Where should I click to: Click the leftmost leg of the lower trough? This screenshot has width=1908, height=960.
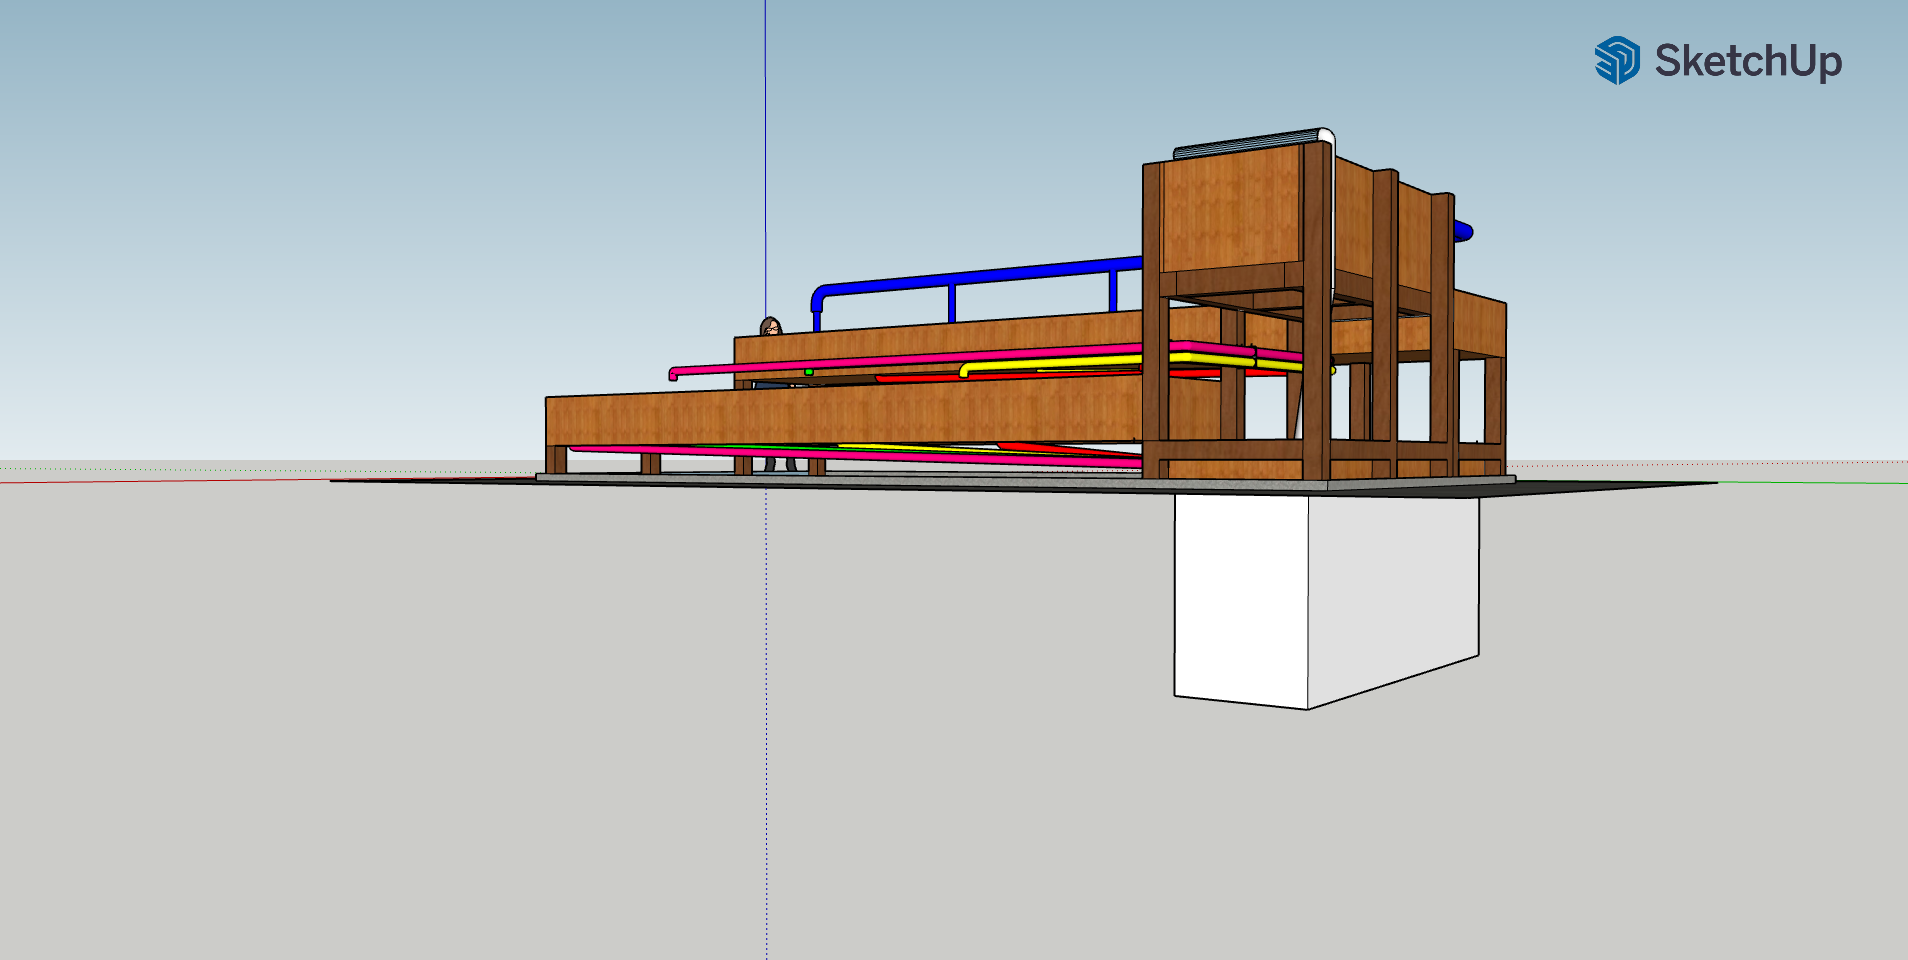[x=555, y=460]
